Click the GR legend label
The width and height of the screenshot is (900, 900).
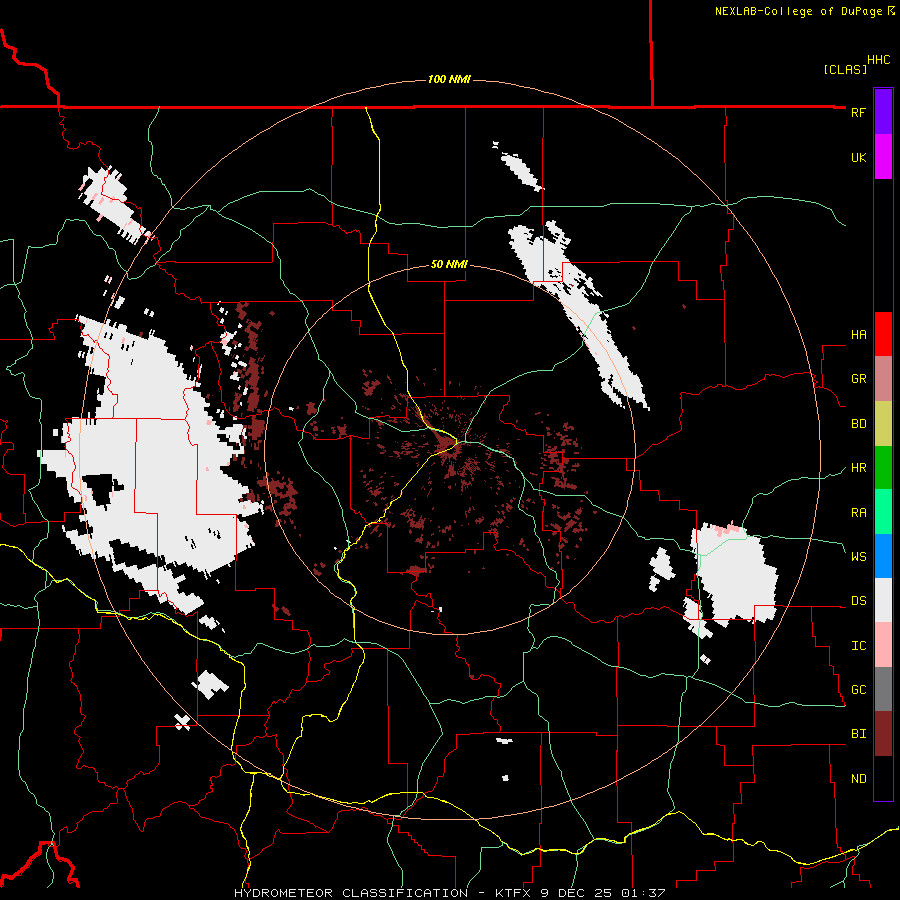coord(858,379)
